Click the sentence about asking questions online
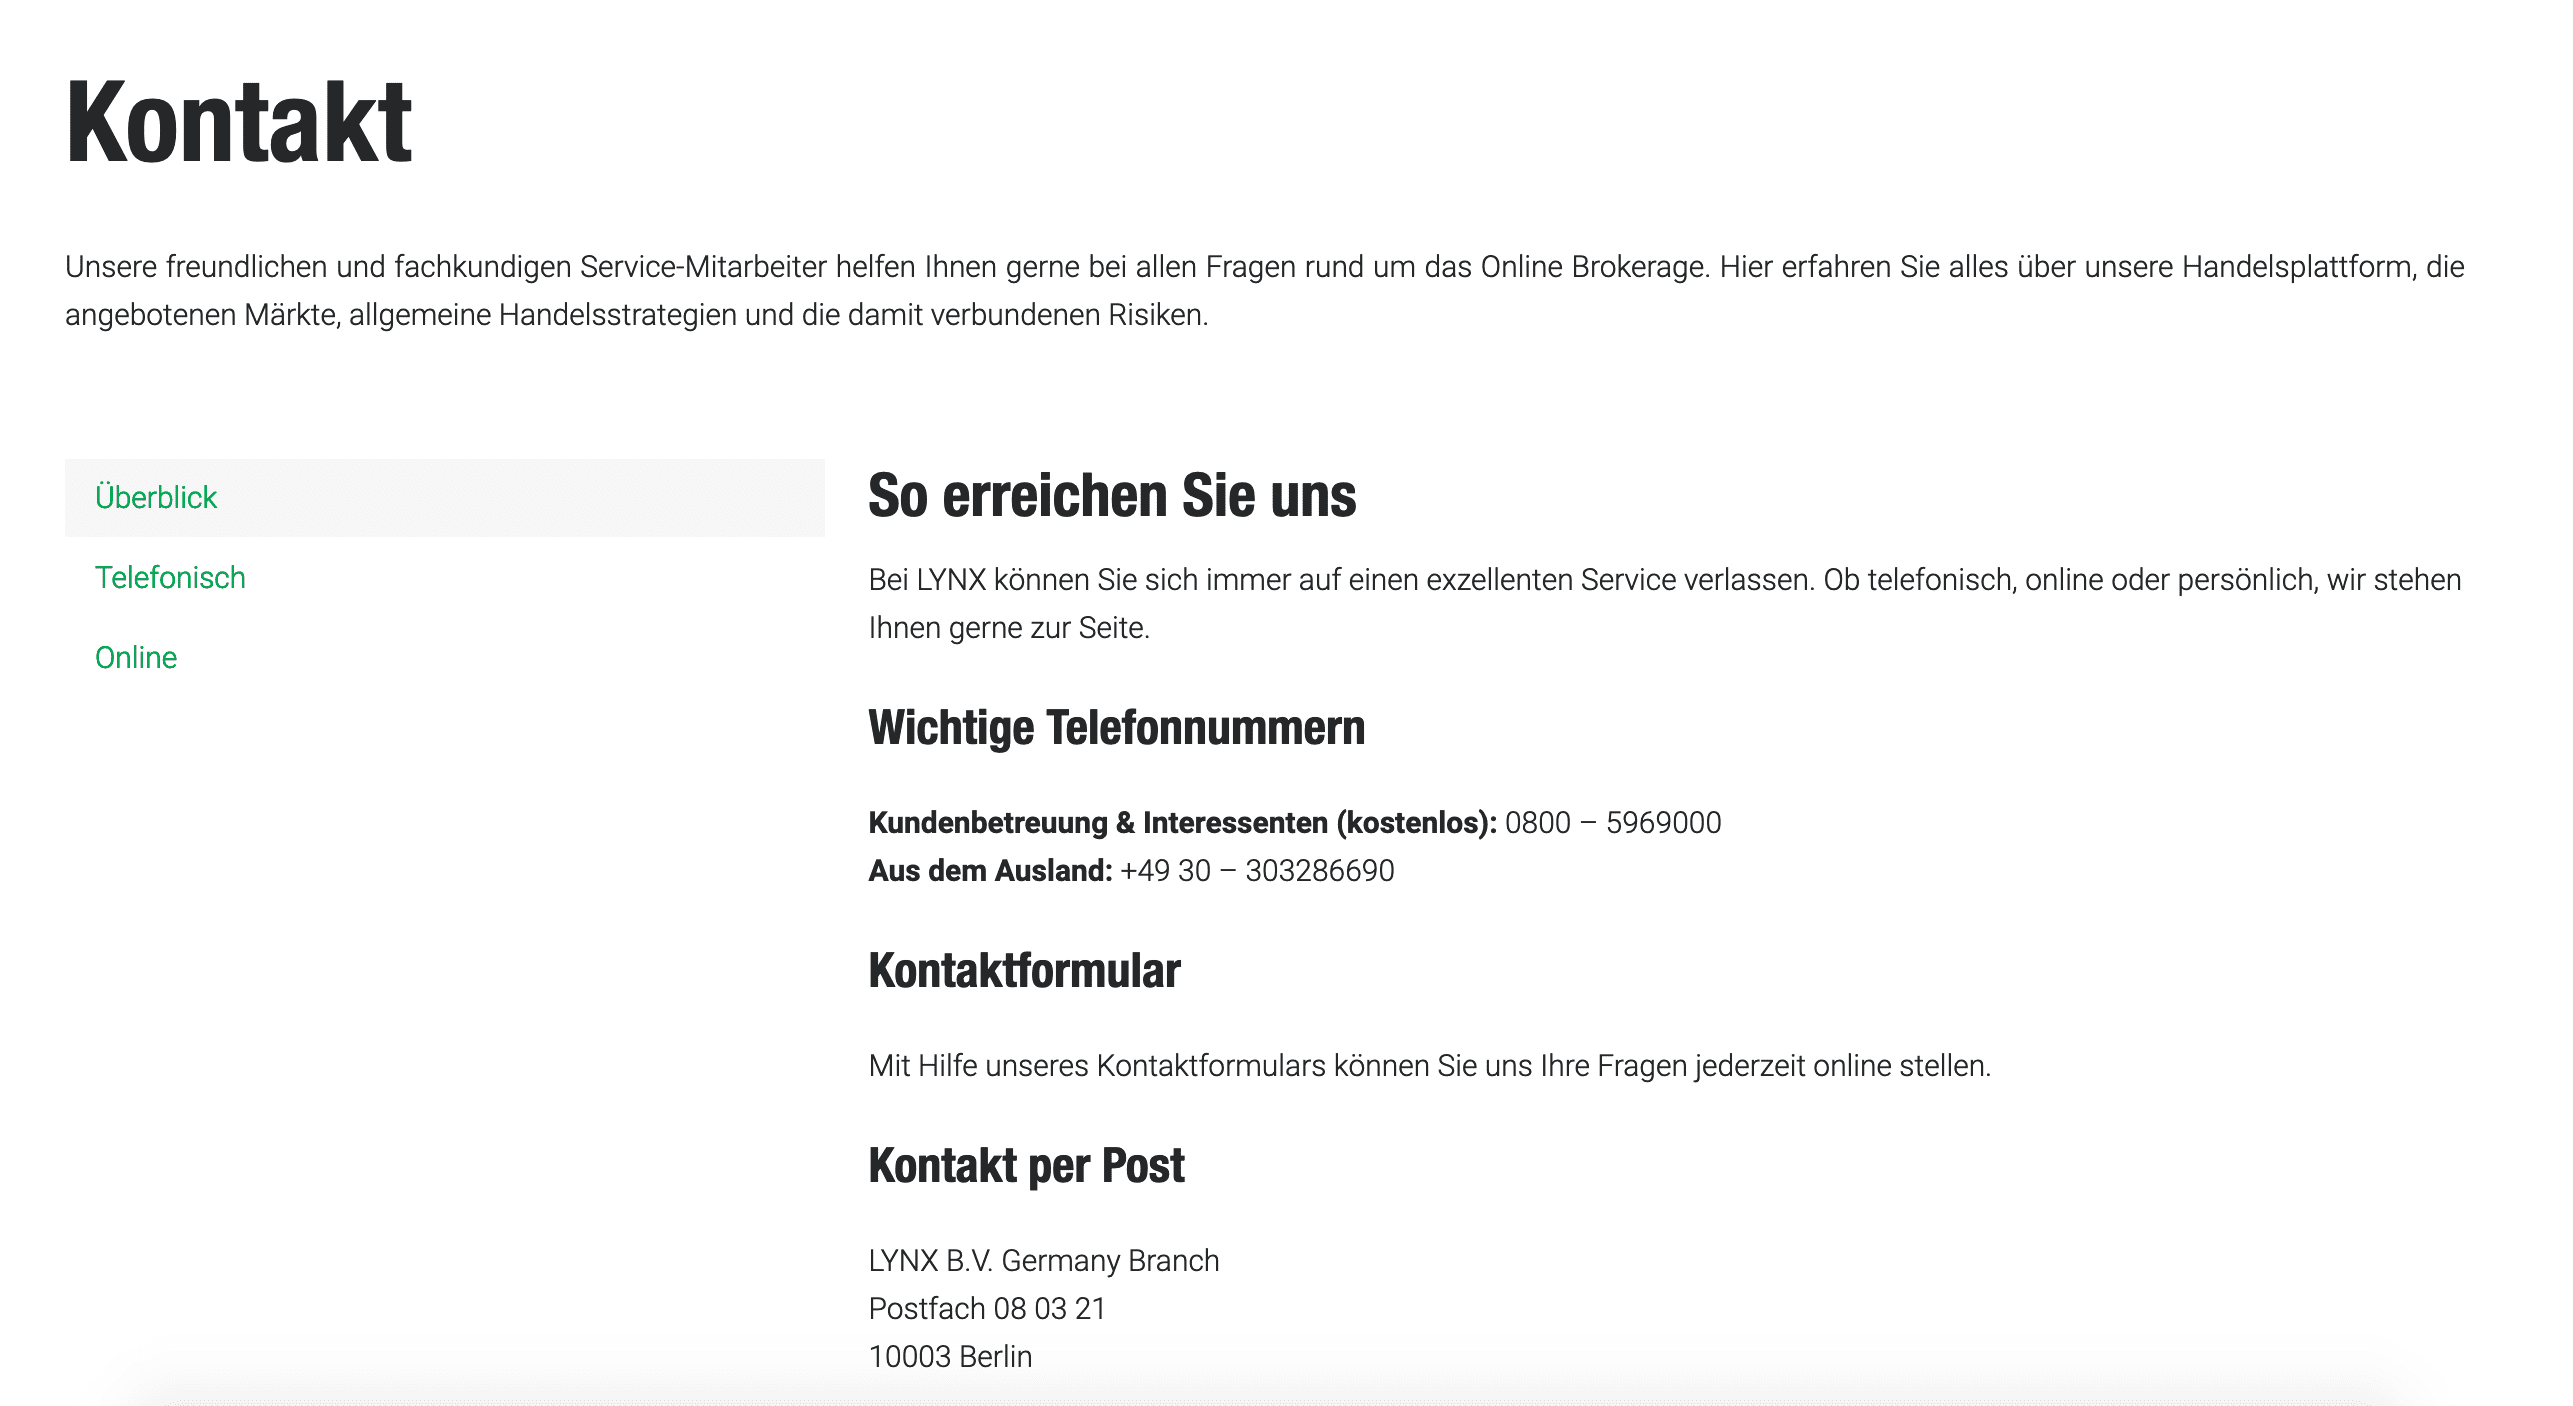The image size is (2573, 1406). 1429,1065
